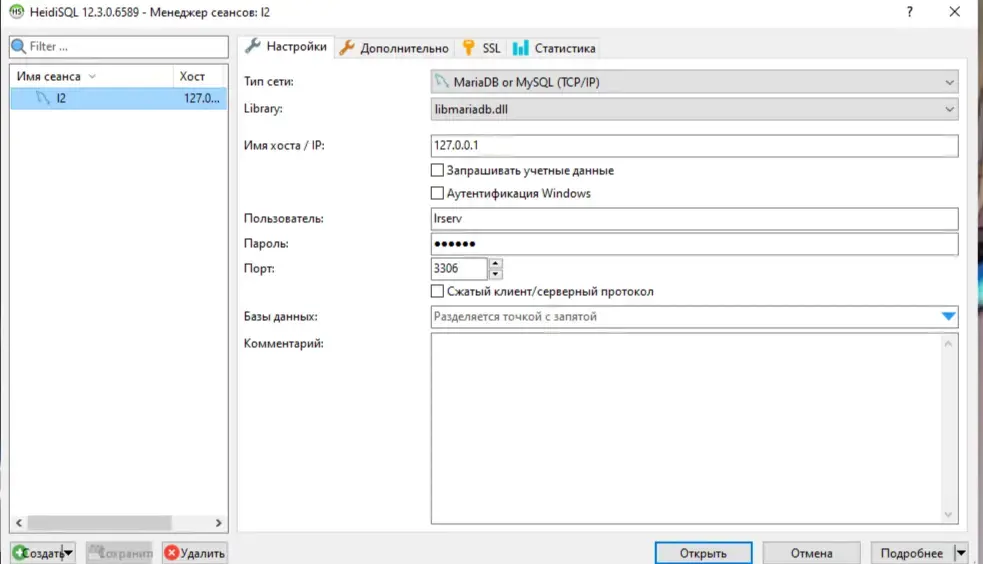Click the port field showing 3306
This screenshot has width=983, height=564.
459,268
